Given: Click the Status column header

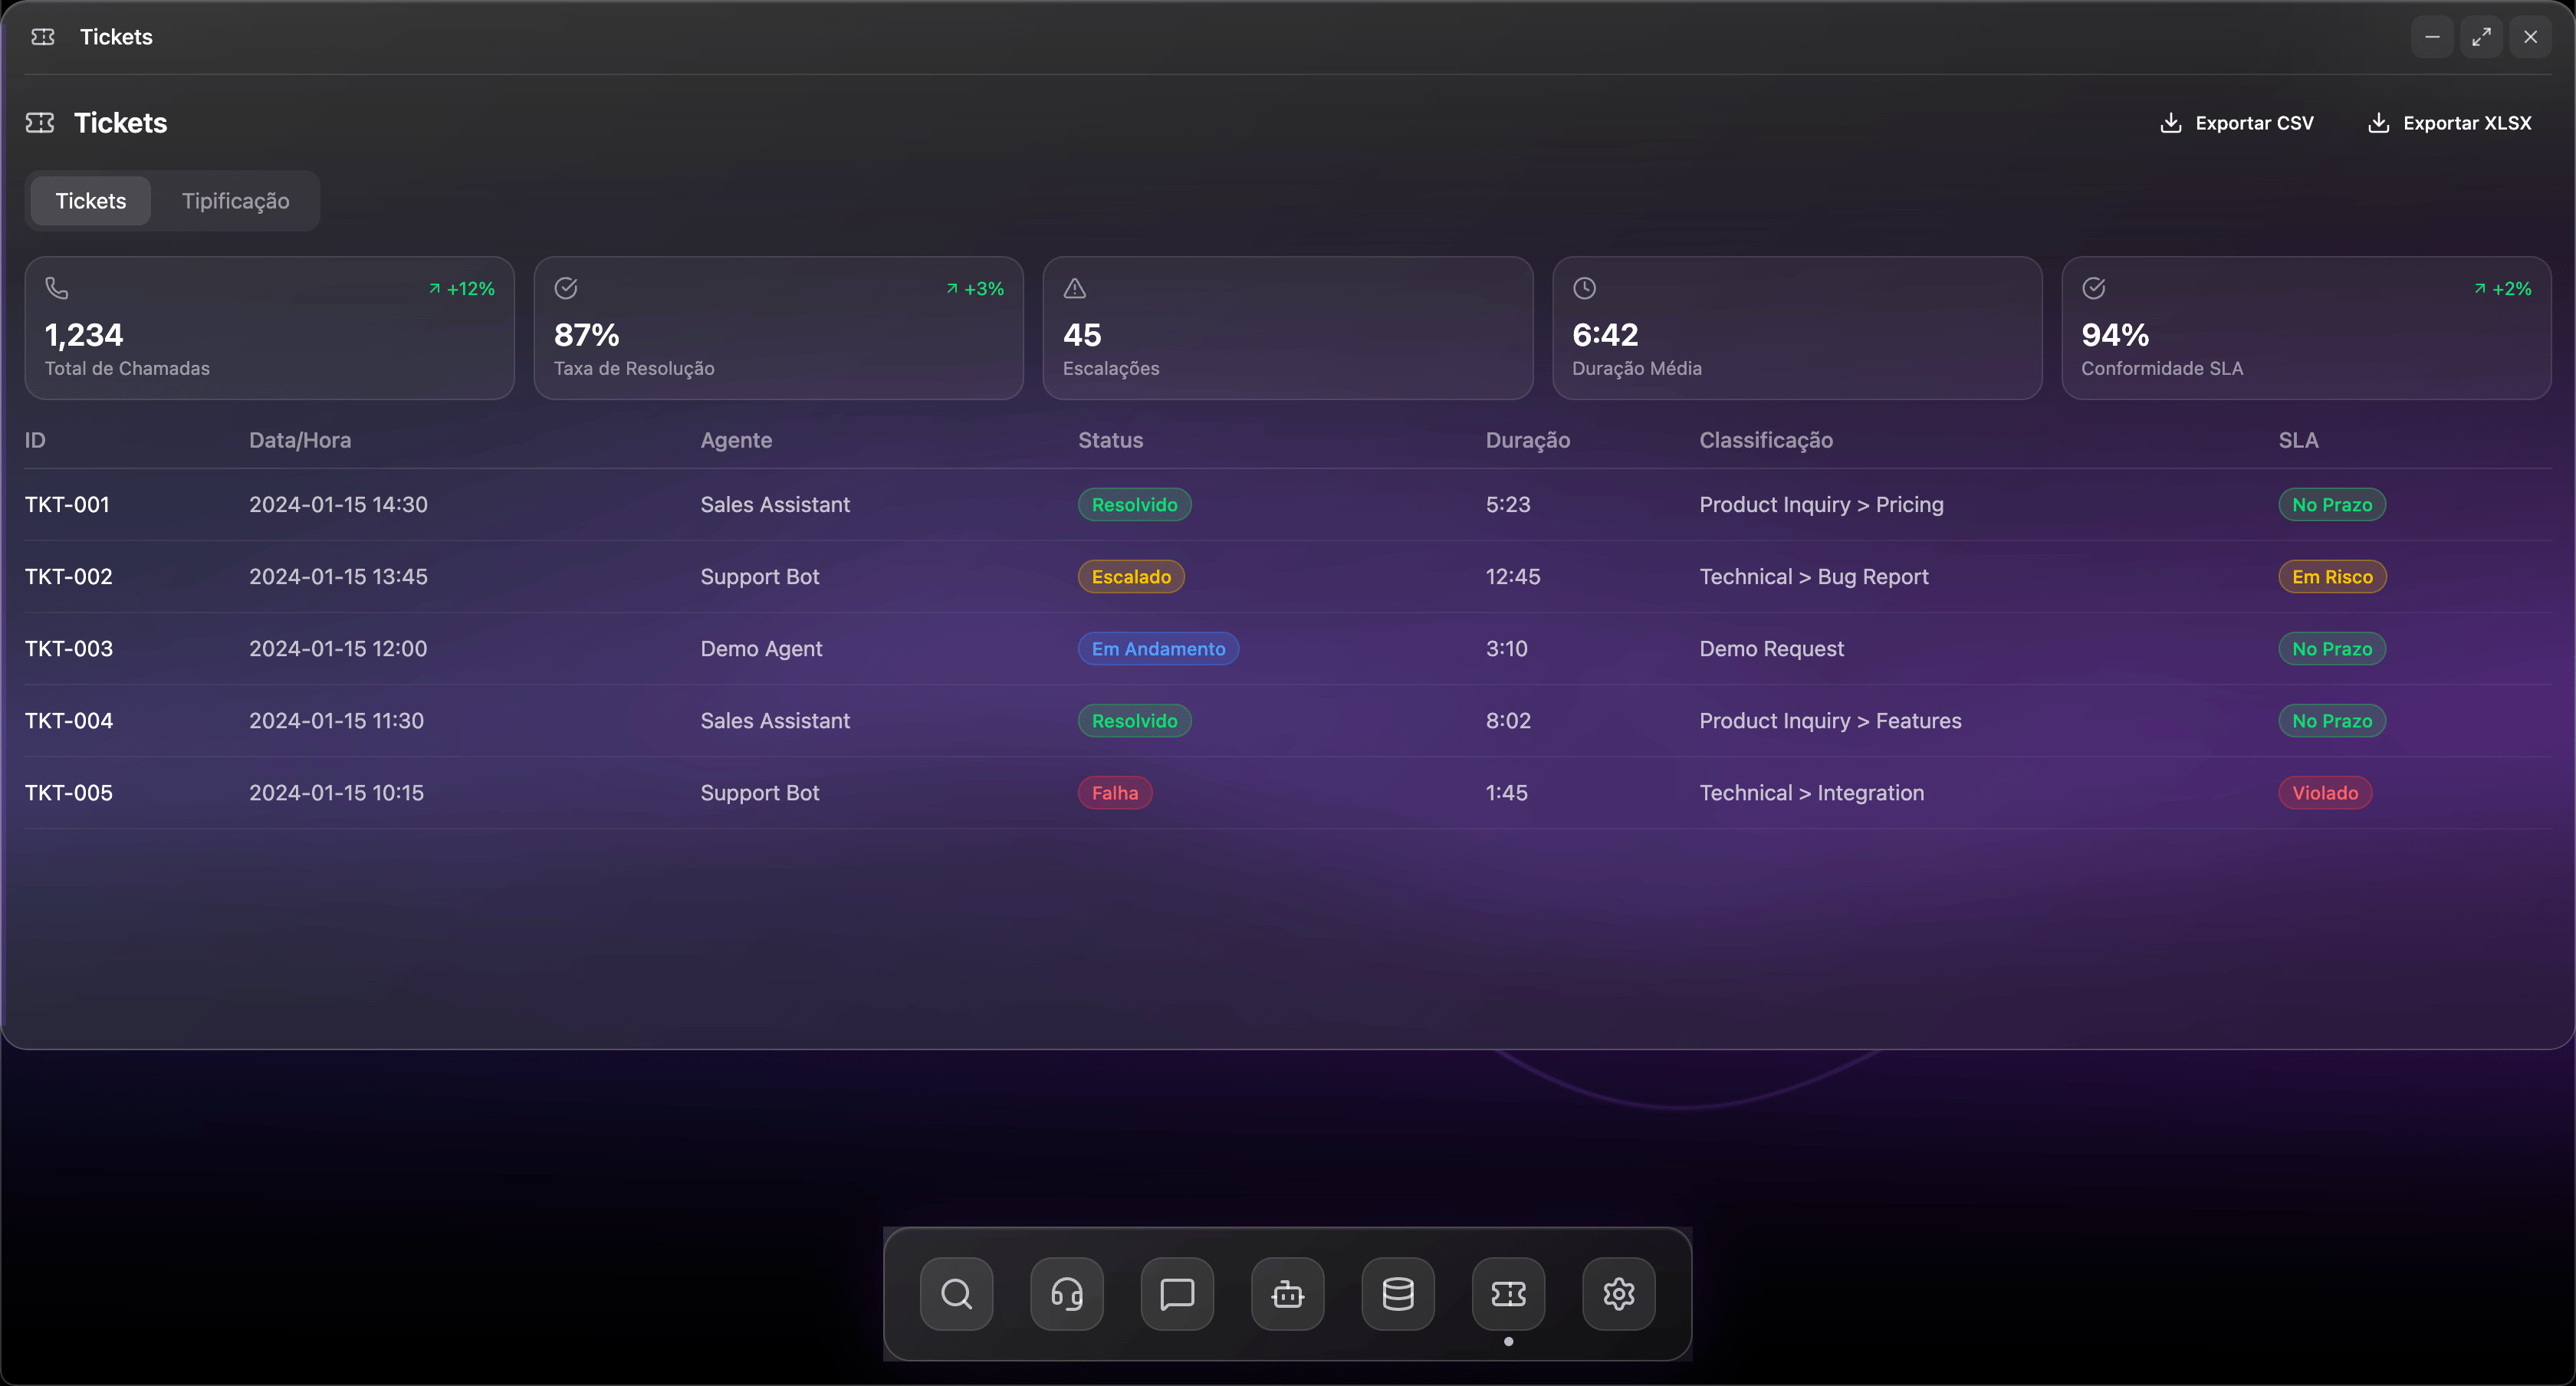Looking at the screenshot, I should [1109, 440].
